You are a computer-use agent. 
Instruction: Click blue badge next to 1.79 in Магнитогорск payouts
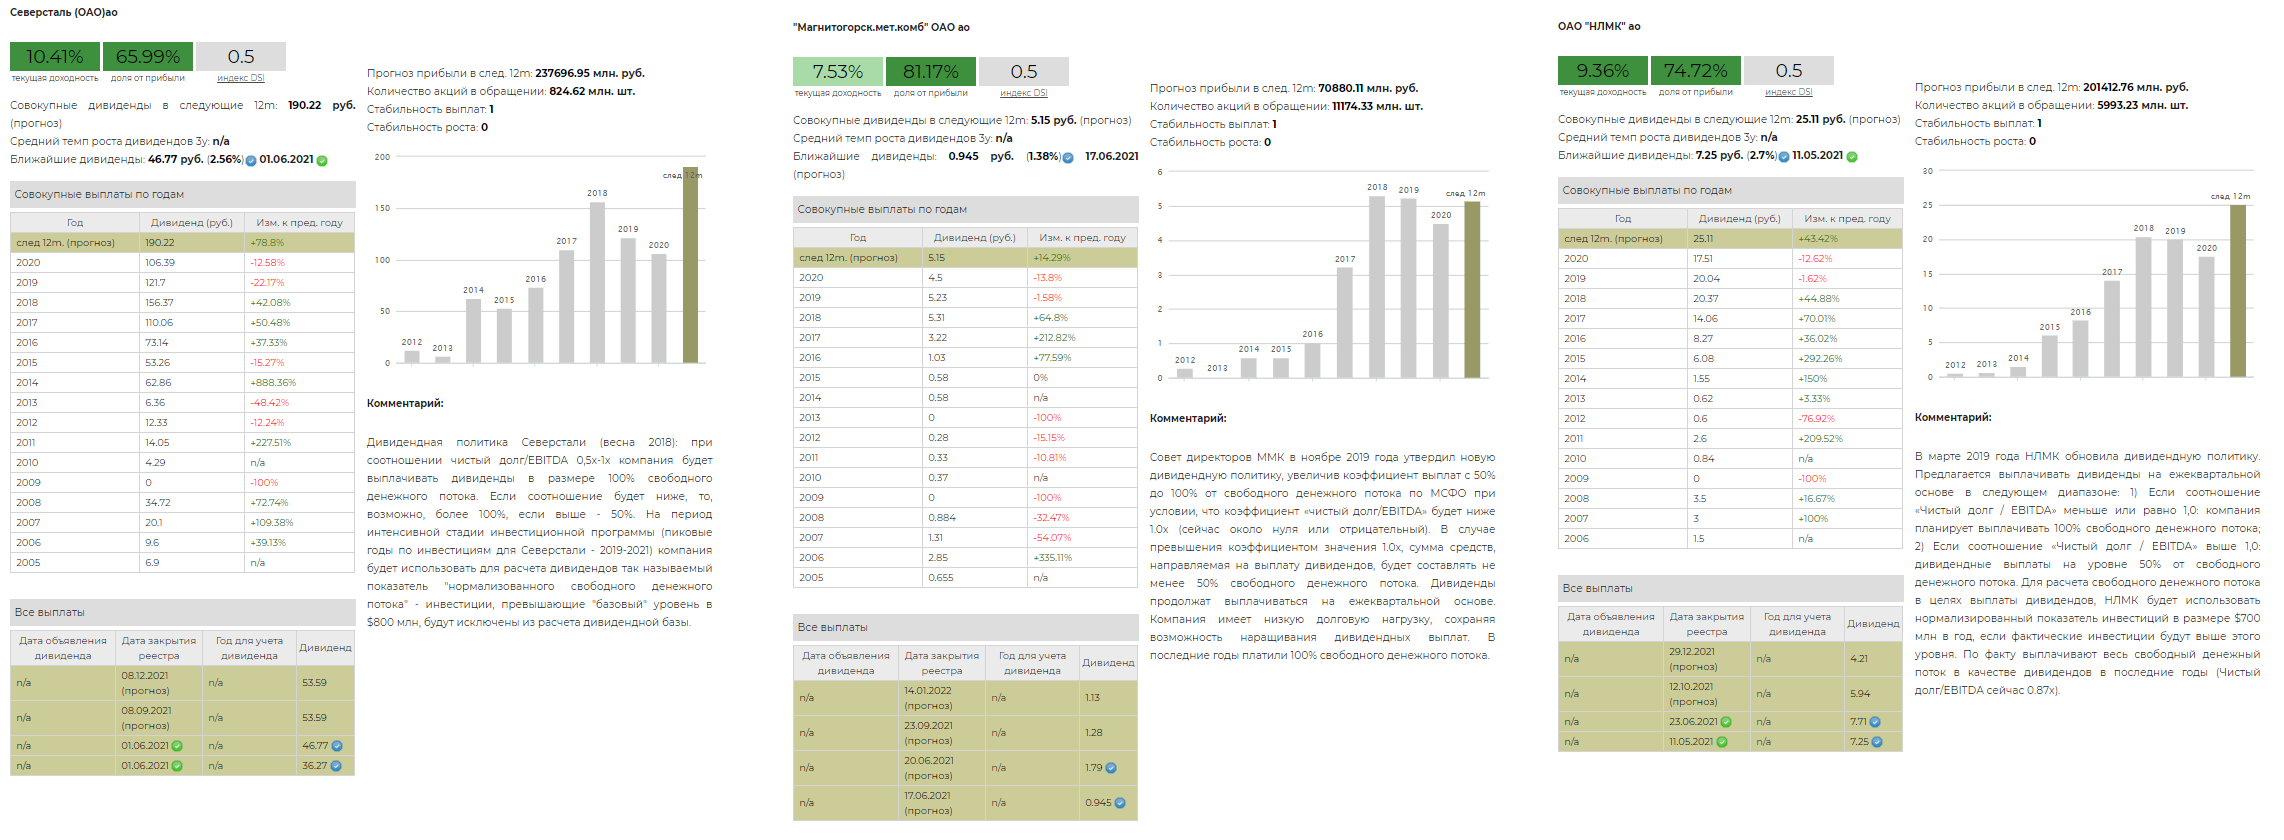click(1111, 768)
